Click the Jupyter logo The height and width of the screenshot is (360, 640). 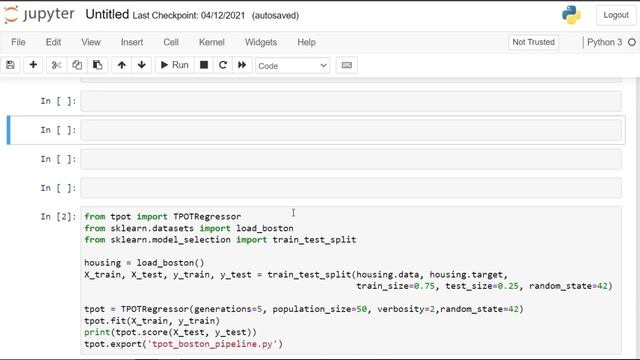[39, 15]
